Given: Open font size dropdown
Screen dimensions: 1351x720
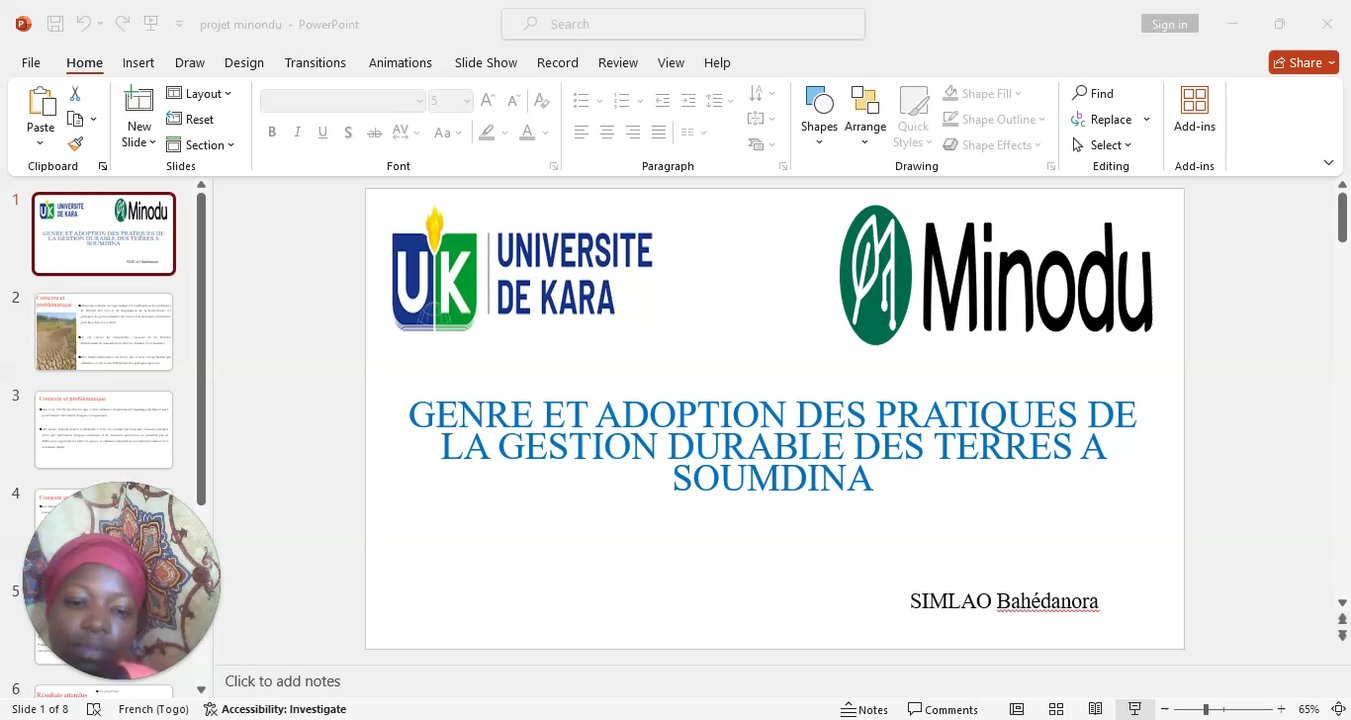Looking at the screenshot, I should (466, 101).
